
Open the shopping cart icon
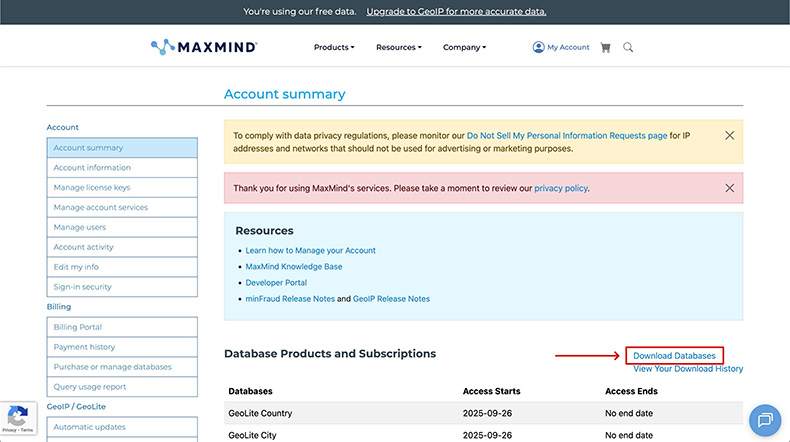point(606,47)
